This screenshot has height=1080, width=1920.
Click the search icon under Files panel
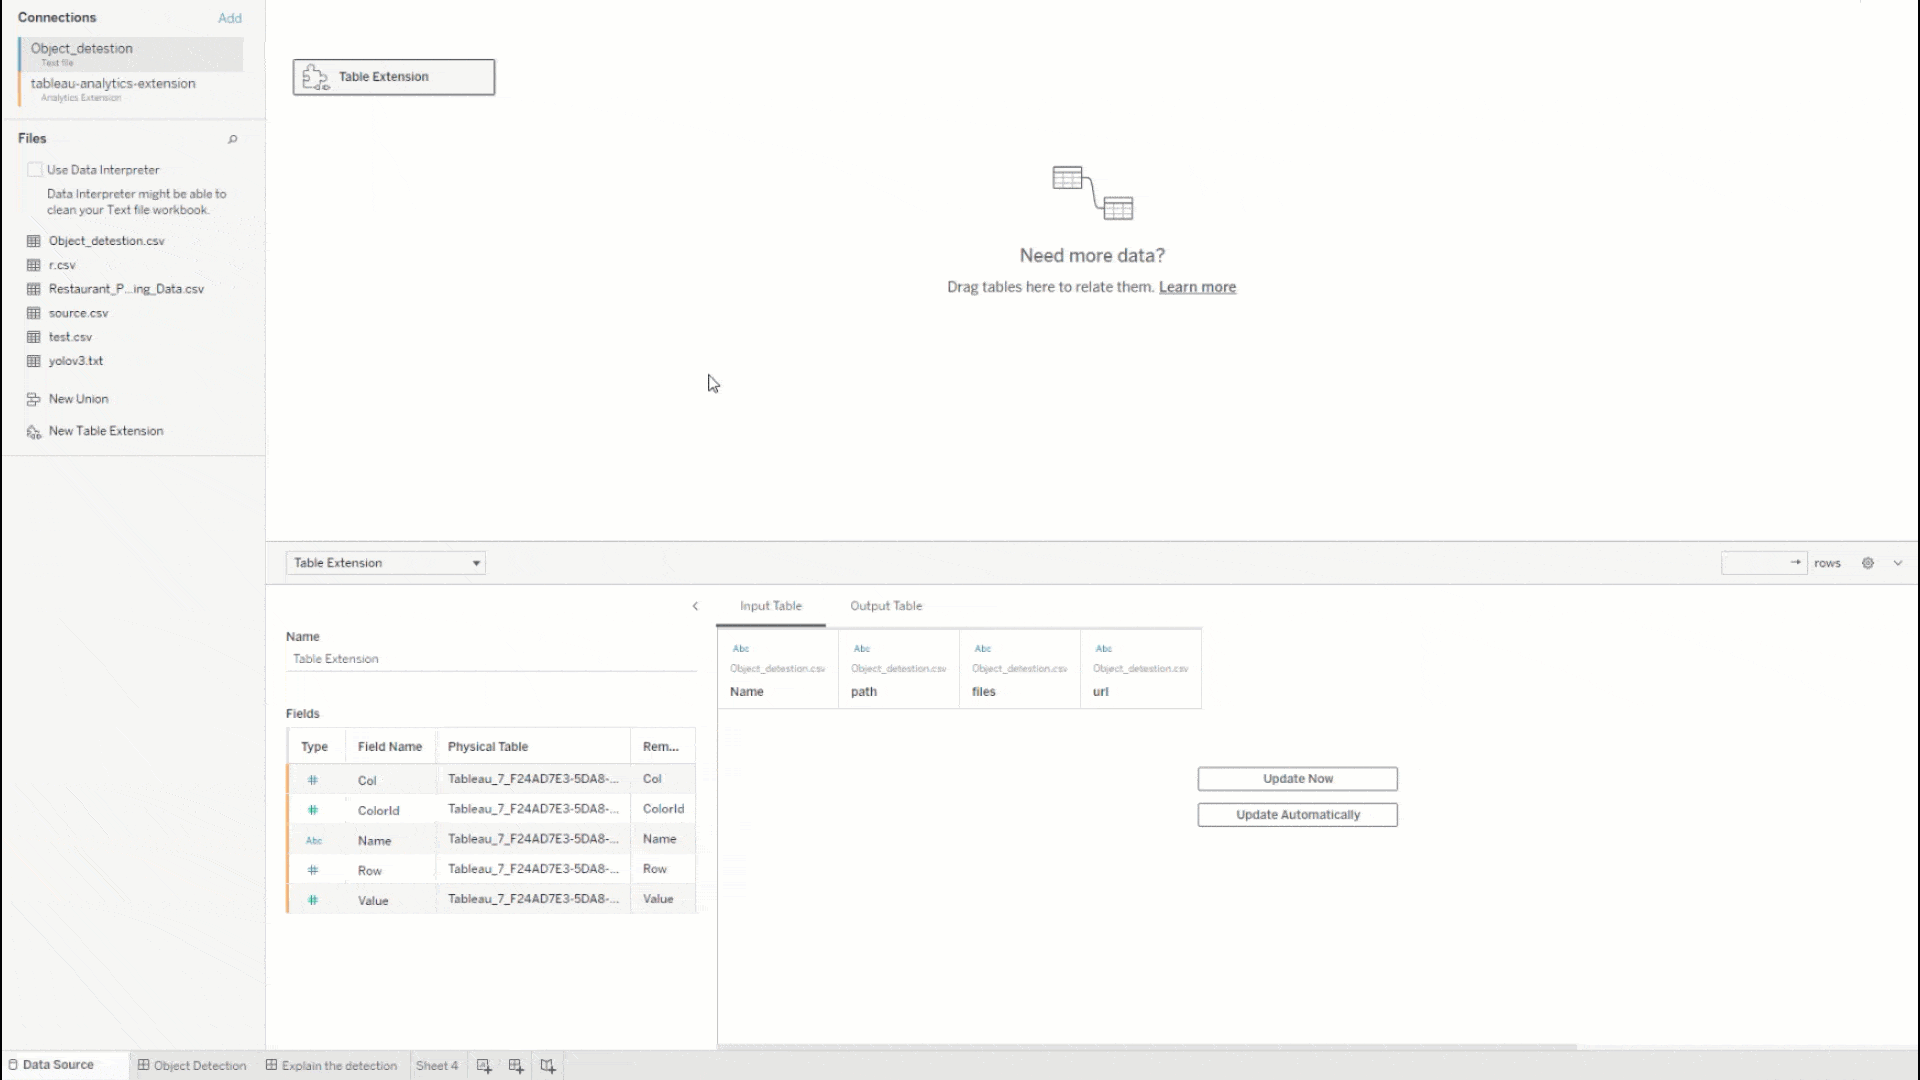point(232,137)
